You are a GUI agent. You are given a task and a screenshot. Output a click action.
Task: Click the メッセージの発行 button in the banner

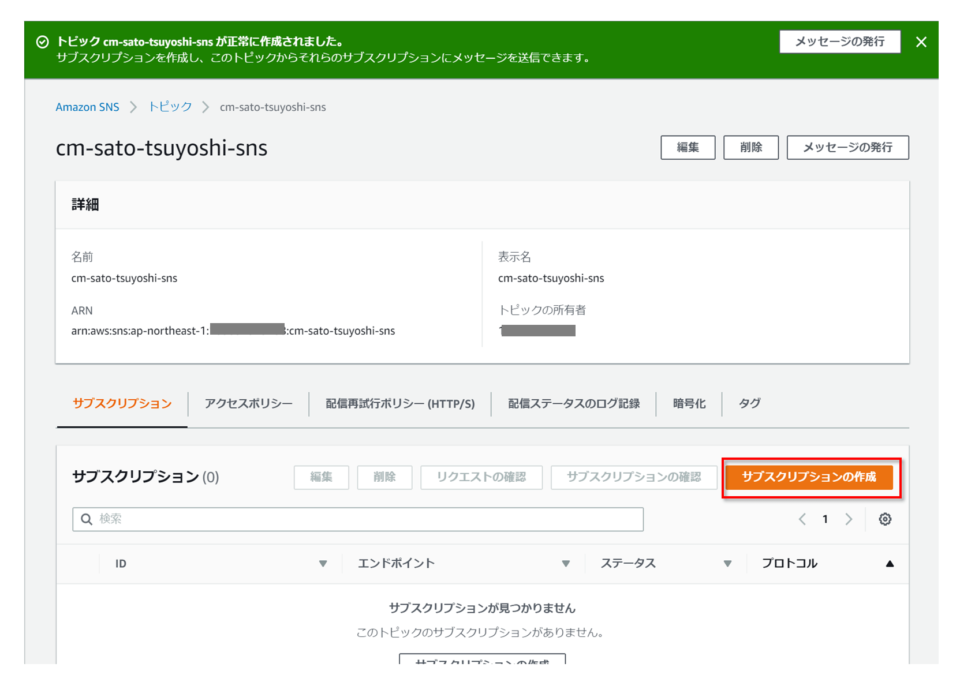tap(840, 41)
